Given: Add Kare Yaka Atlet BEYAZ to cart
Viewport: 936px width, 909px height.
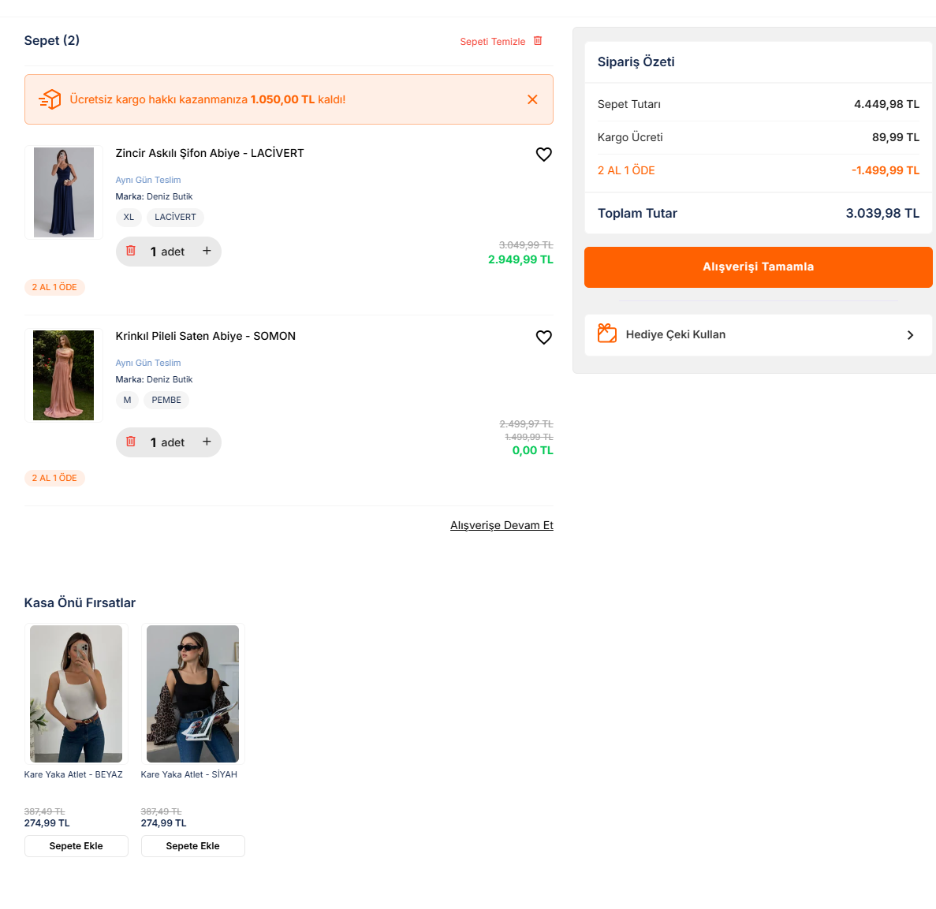Looking at the screenshot, I should click(77, 846).
